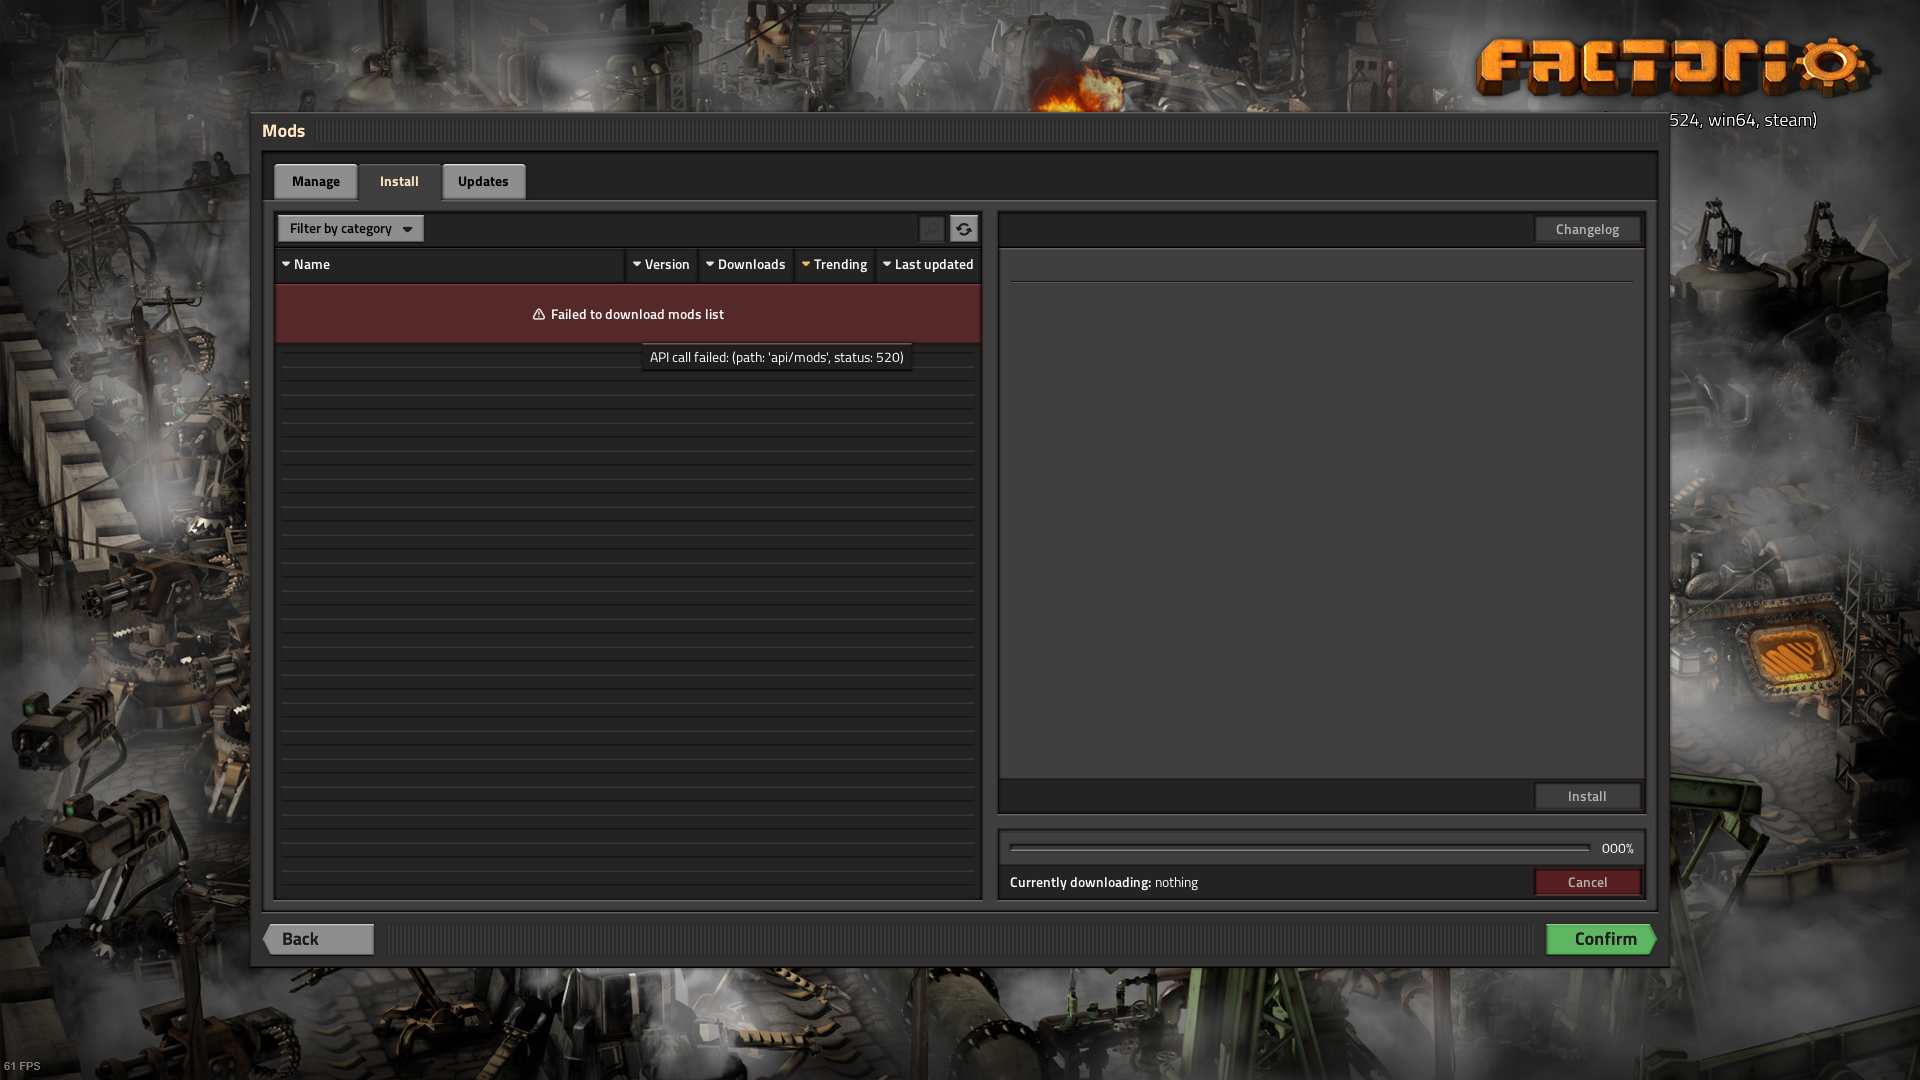Click the Install button for the mod

1587,796
